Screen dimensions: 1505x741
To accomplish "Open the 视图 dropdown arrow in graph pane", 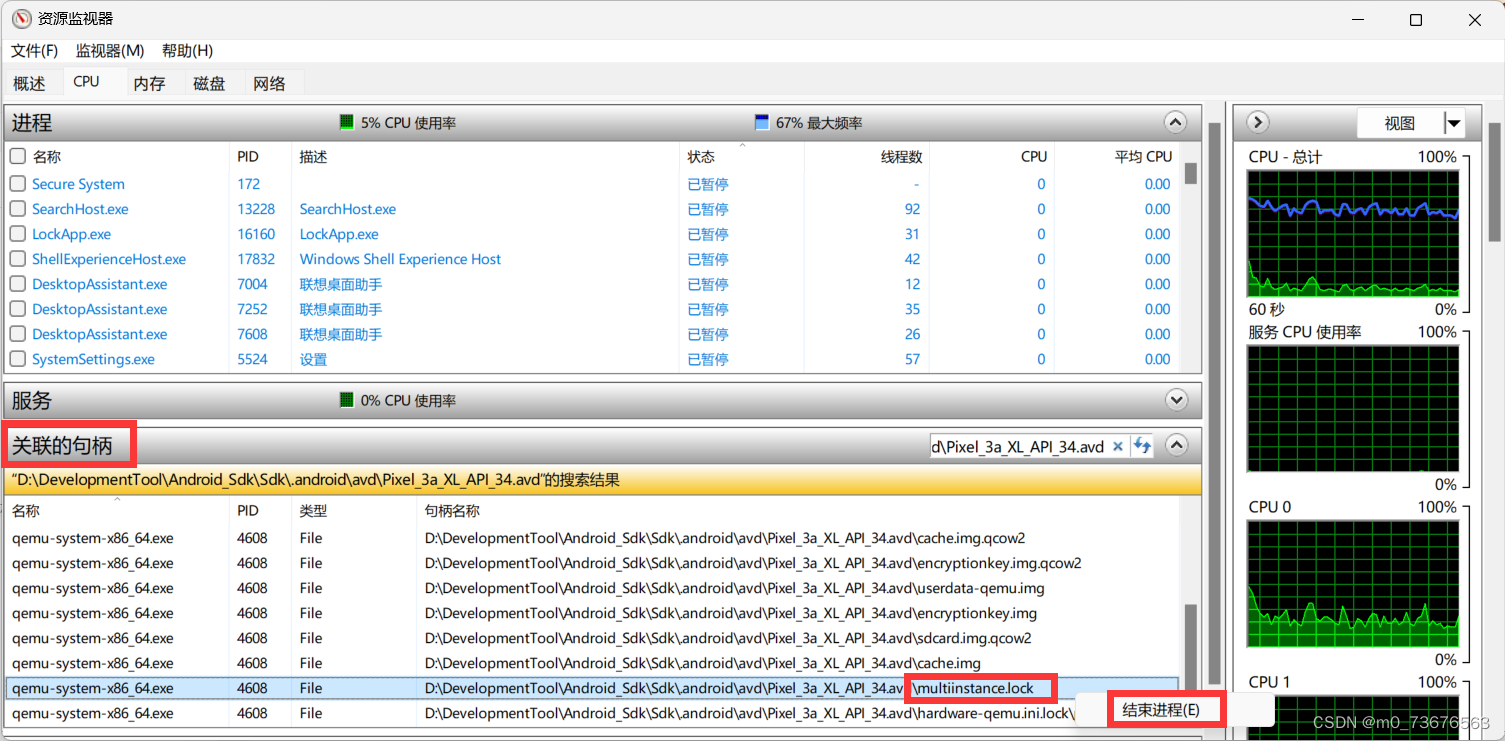I will (1454, 124).
